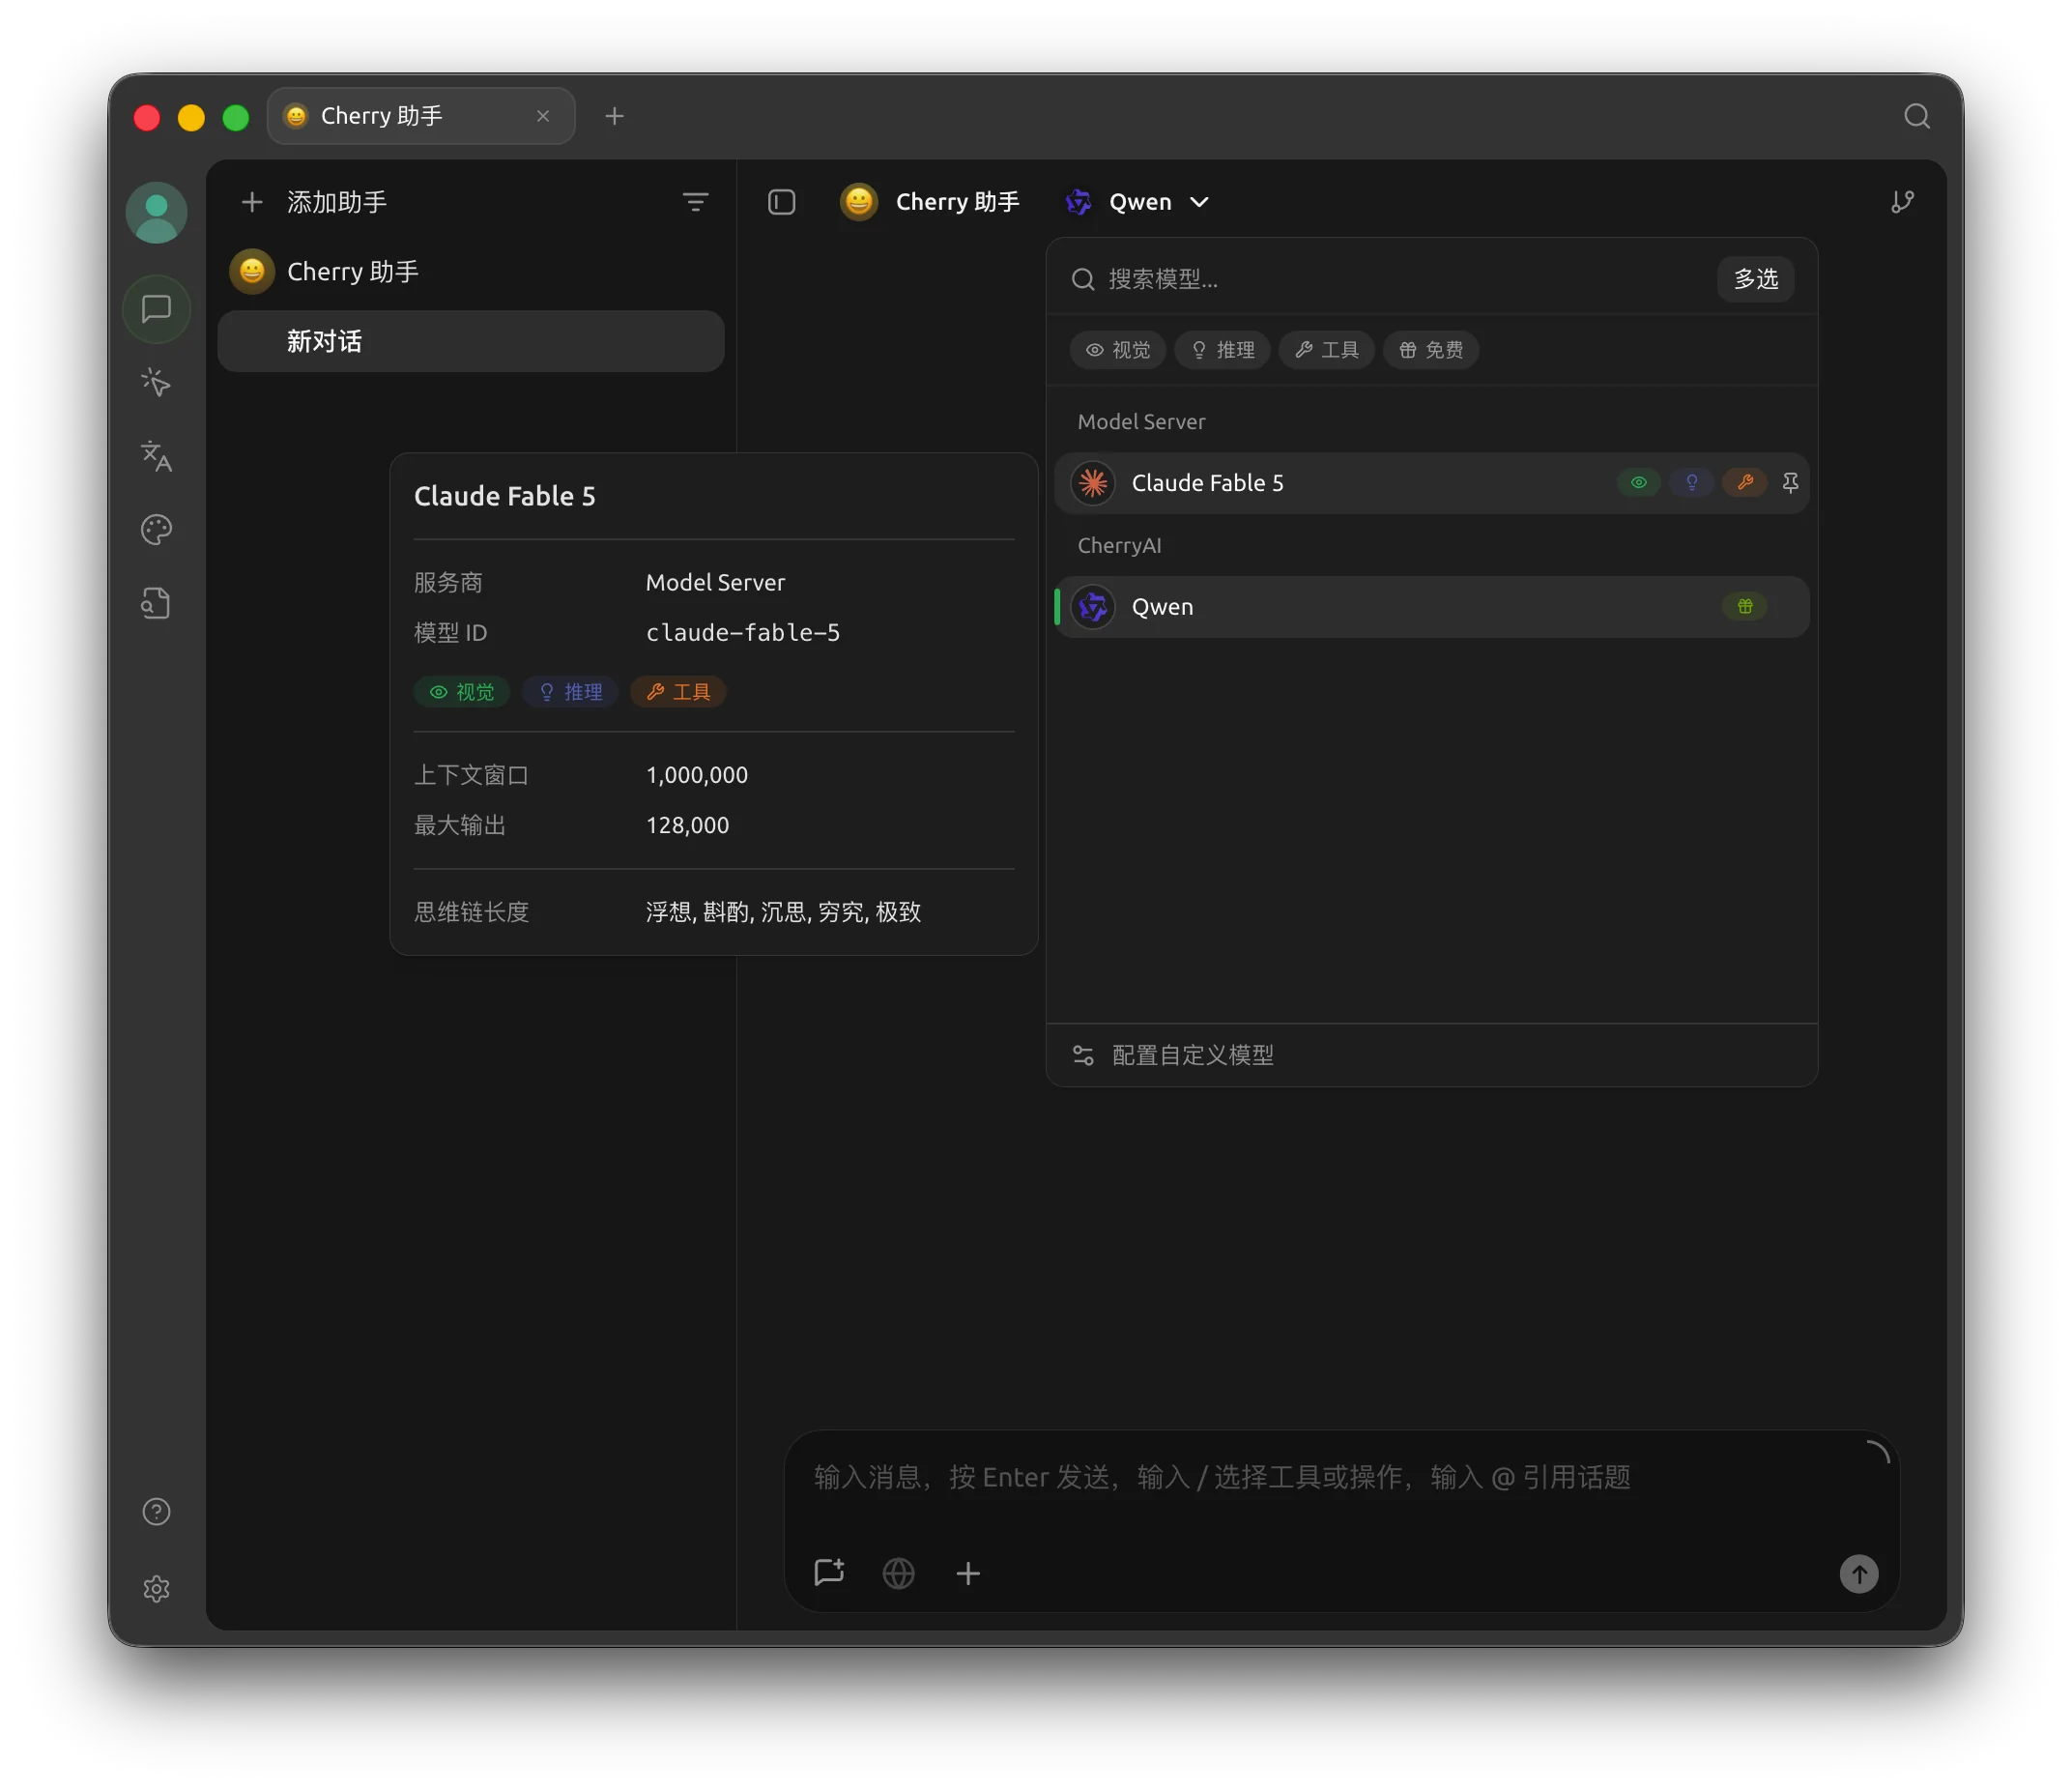Select the Cherry 助手 tab
The width and height of the screenshot is (2072, 1790).
[421, 116]
